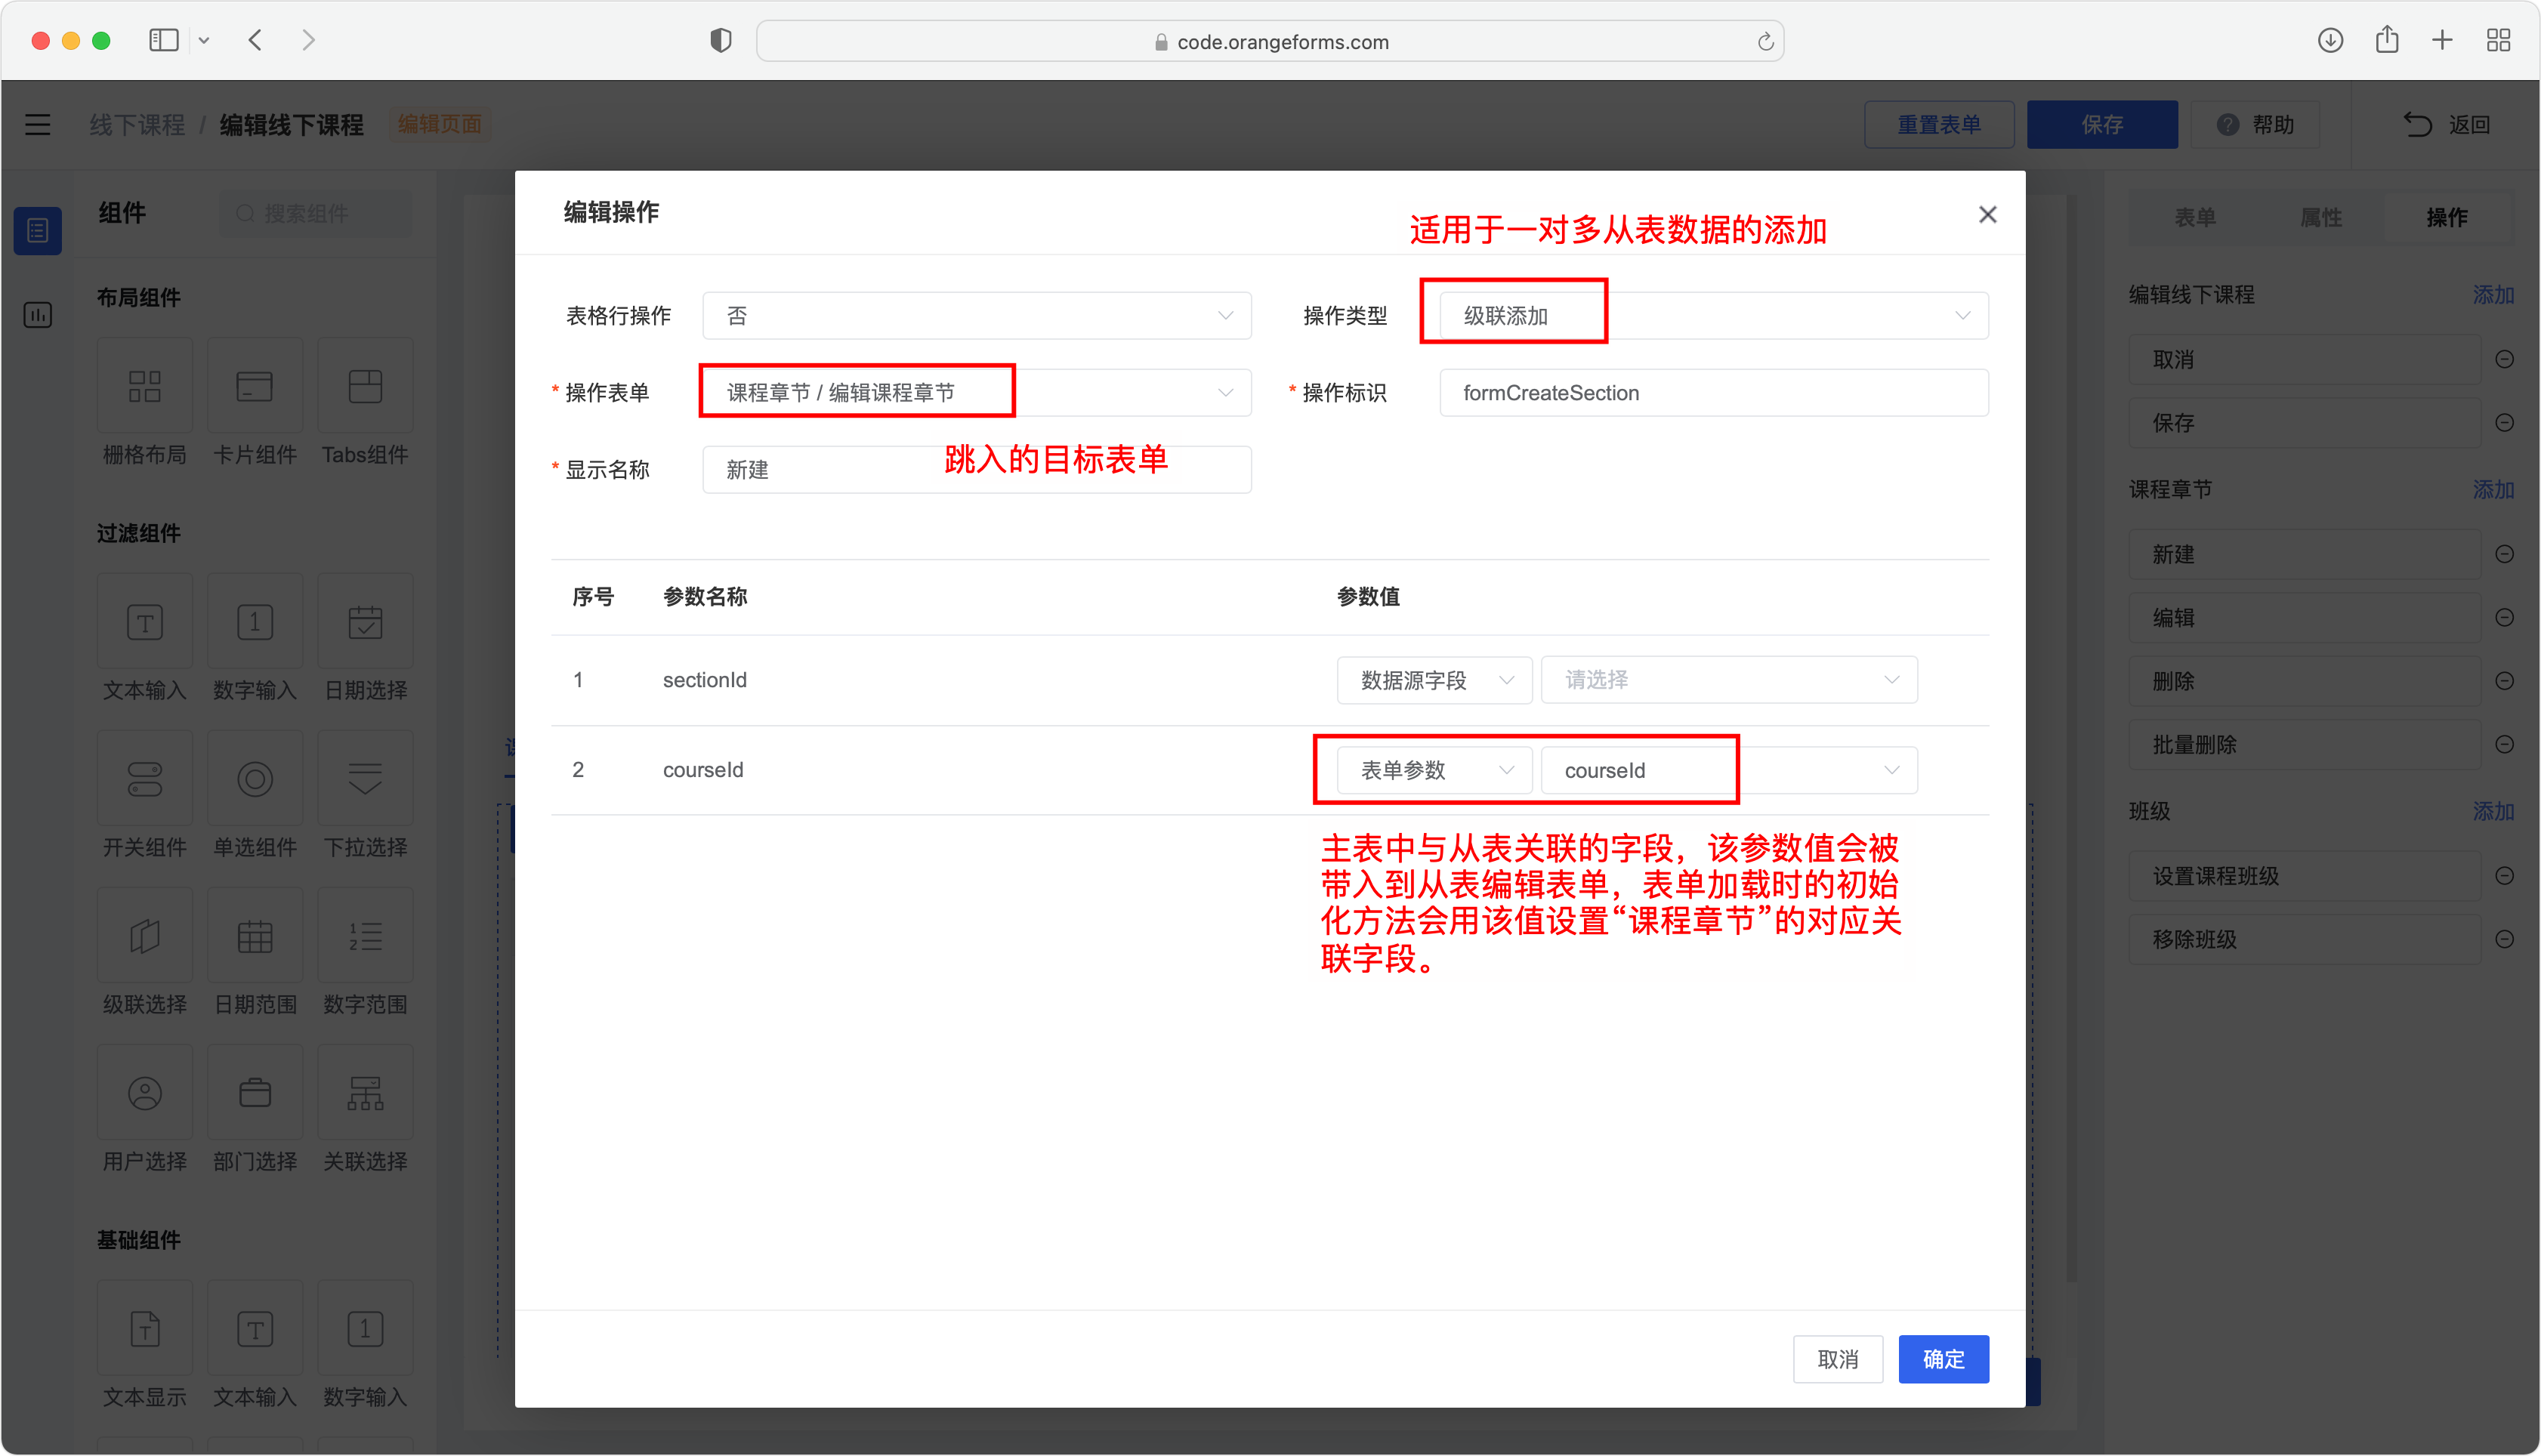Click the Safari reload page icon
This screenshot has width=2541, height=1456.
click(1765, 42)
